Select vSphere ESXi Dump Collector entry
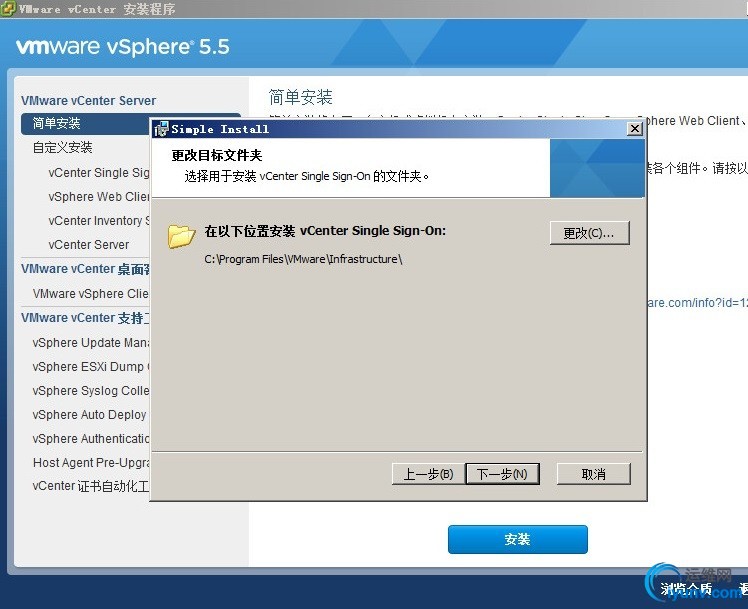Image resolution: width=748 pixels, height=609 pixels. [x=91, y=367]
